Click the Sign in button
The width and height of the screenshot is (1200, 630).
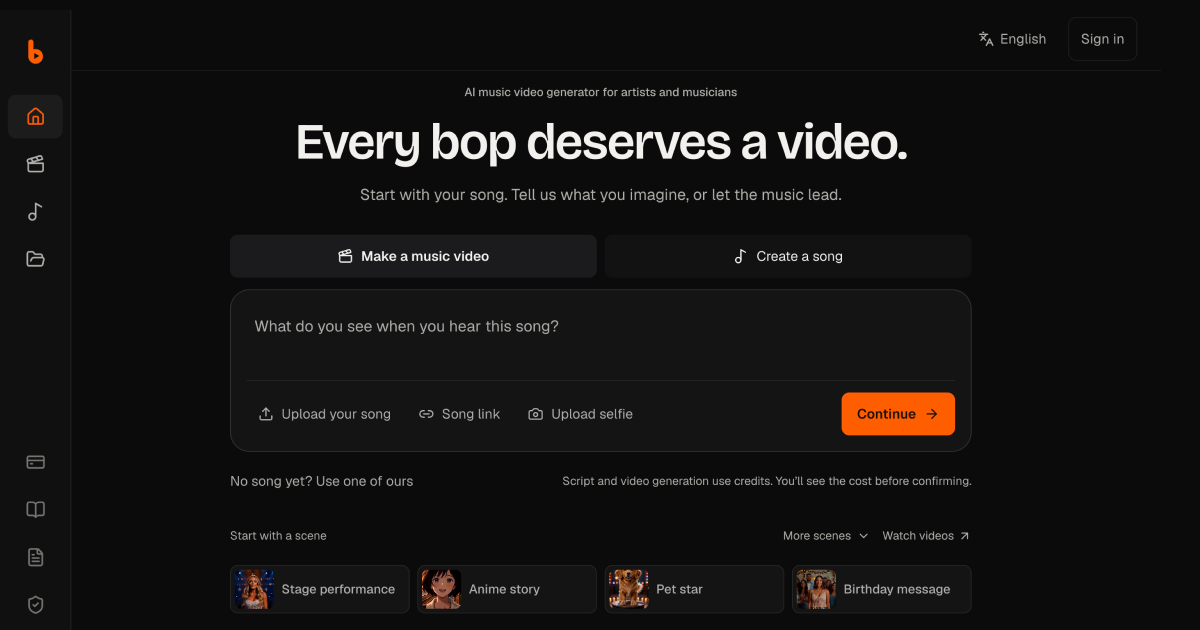click(1102, 39)
